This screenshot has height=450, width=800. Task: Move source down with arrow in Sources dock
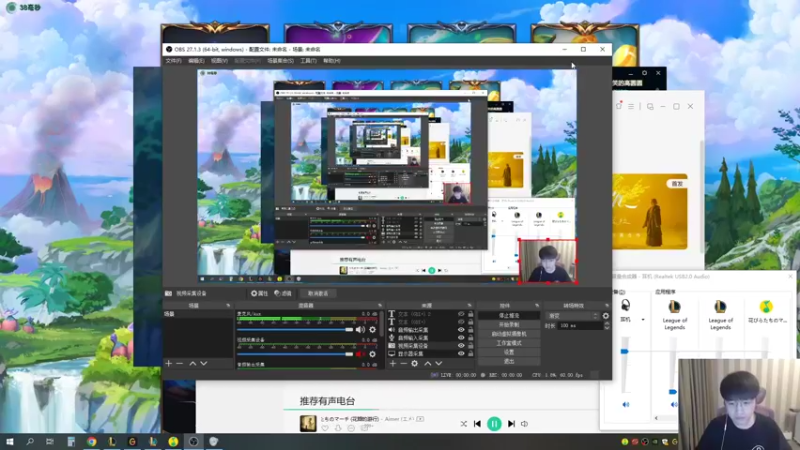(x=439, y=363)
